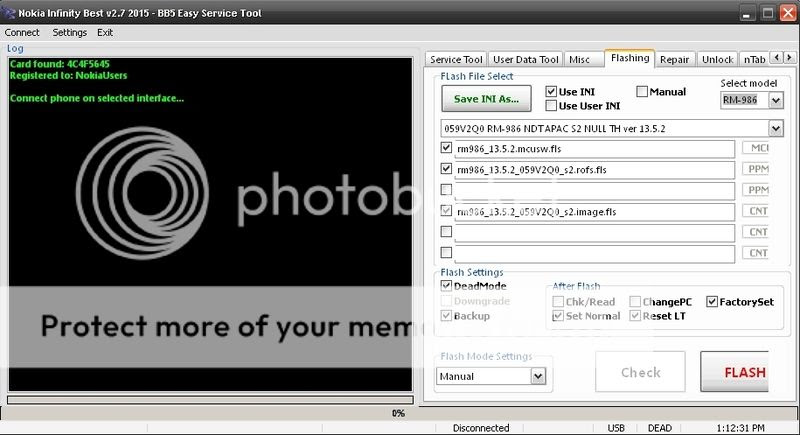
Task: Go to the Repair tab
Action: (674, 60)
